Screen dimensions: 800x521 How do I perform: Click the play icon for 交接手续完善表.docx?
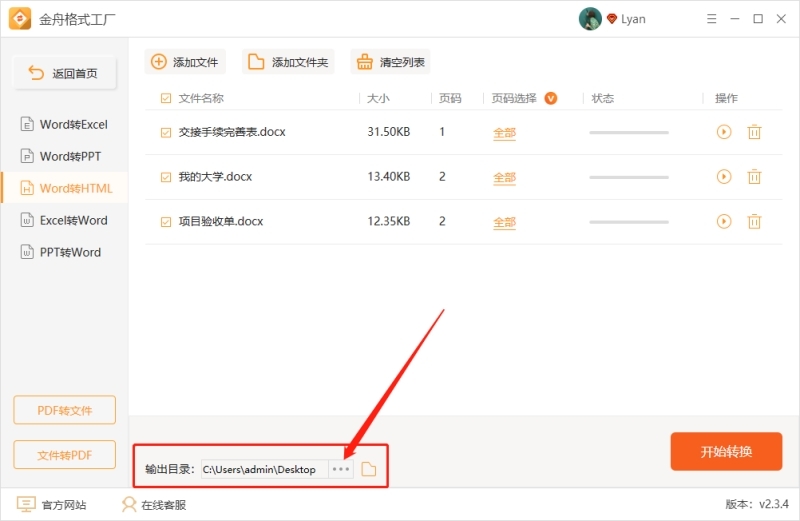coord(724,132)
